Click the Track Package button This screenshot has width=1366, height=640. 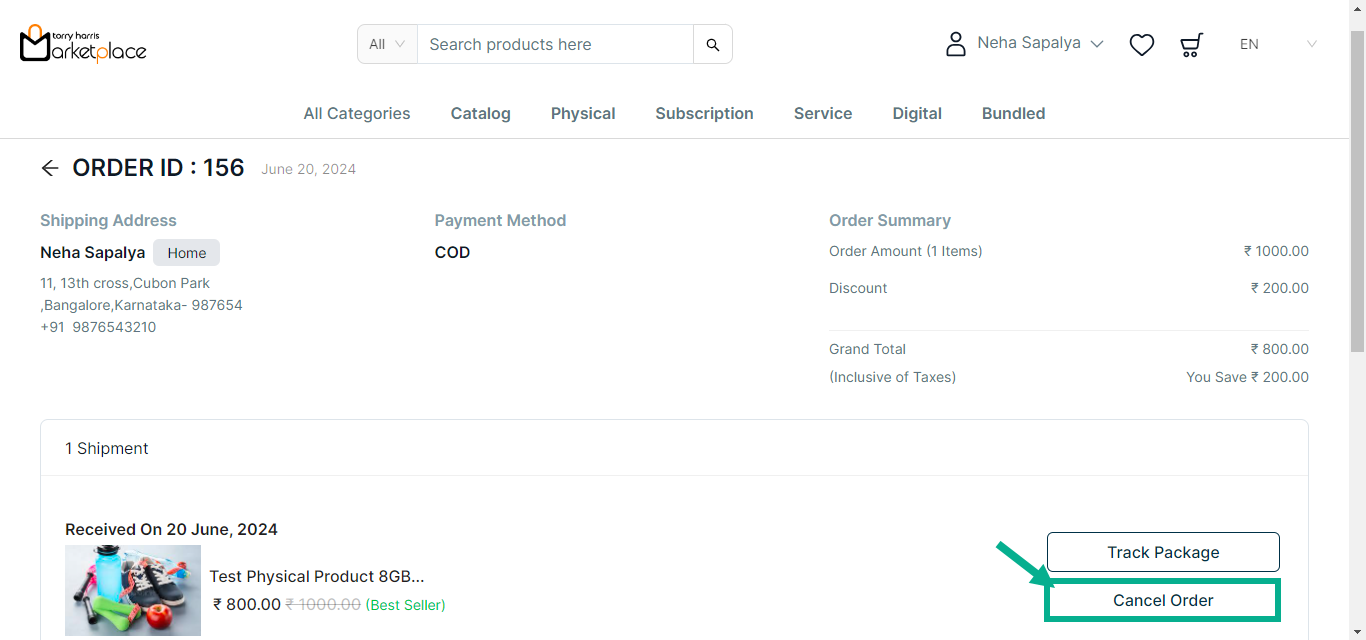(1163, 552)
